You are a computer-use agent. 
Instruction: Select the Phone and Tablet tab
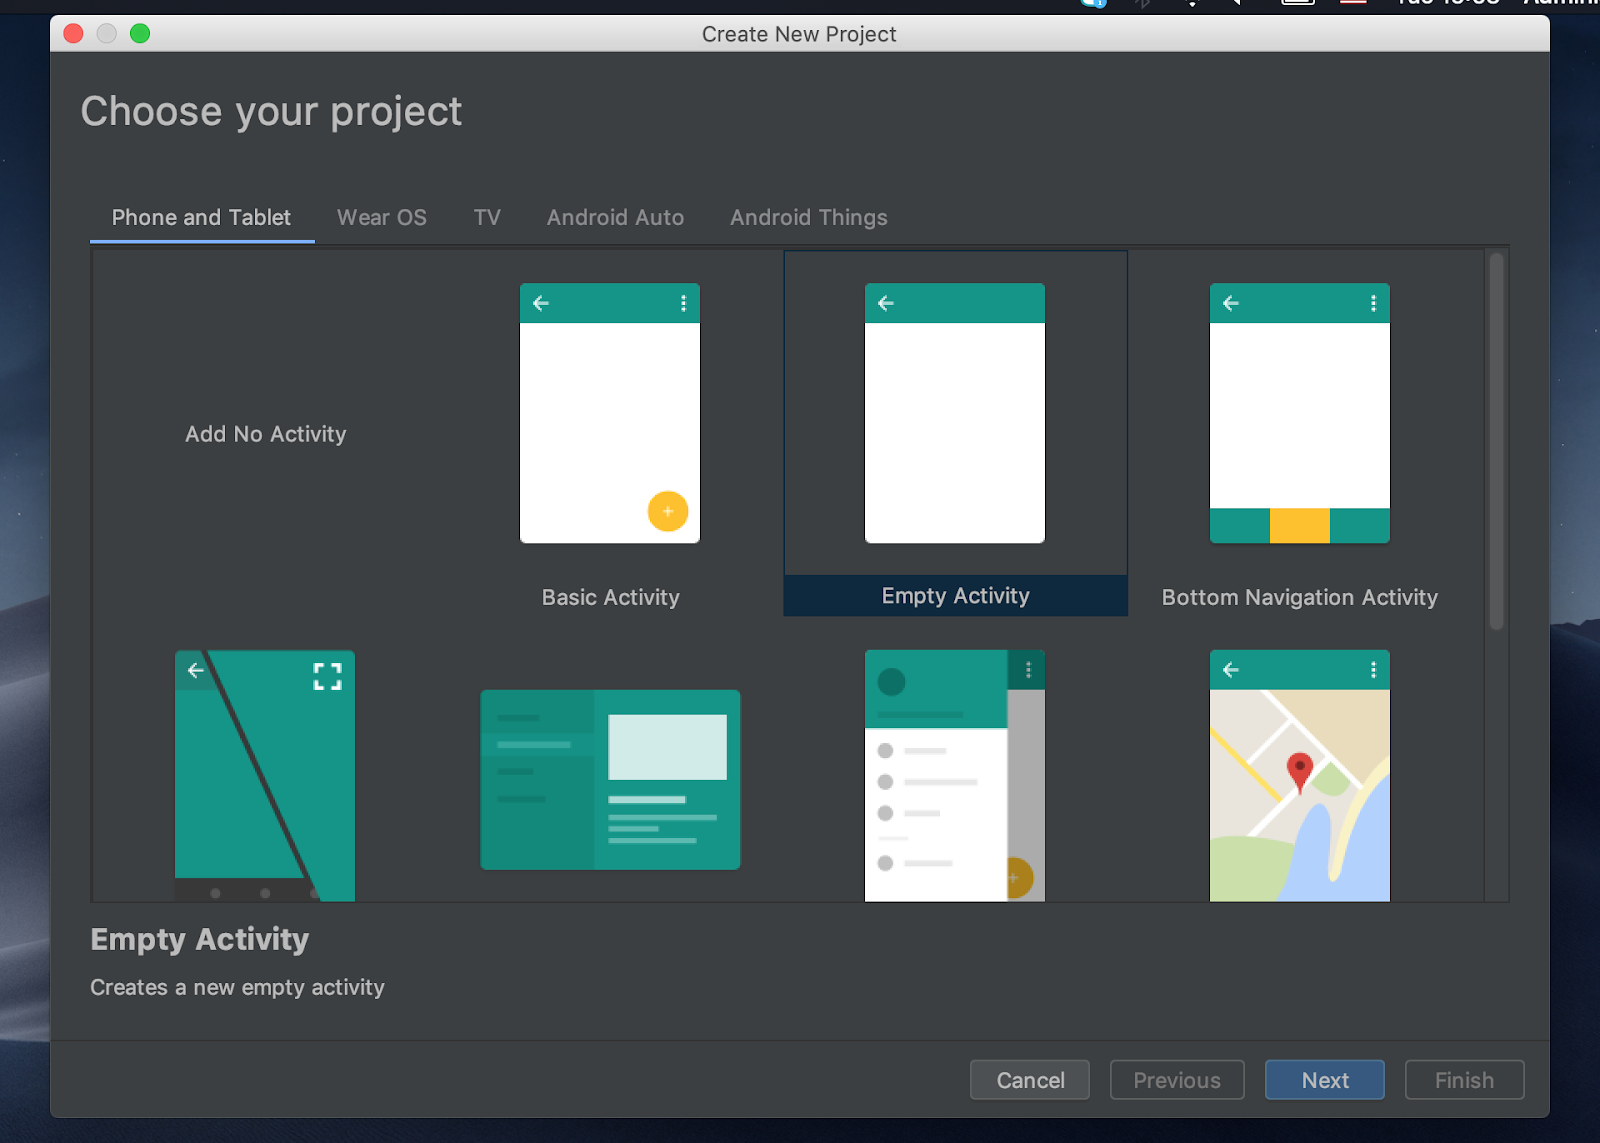pos(201,217)
